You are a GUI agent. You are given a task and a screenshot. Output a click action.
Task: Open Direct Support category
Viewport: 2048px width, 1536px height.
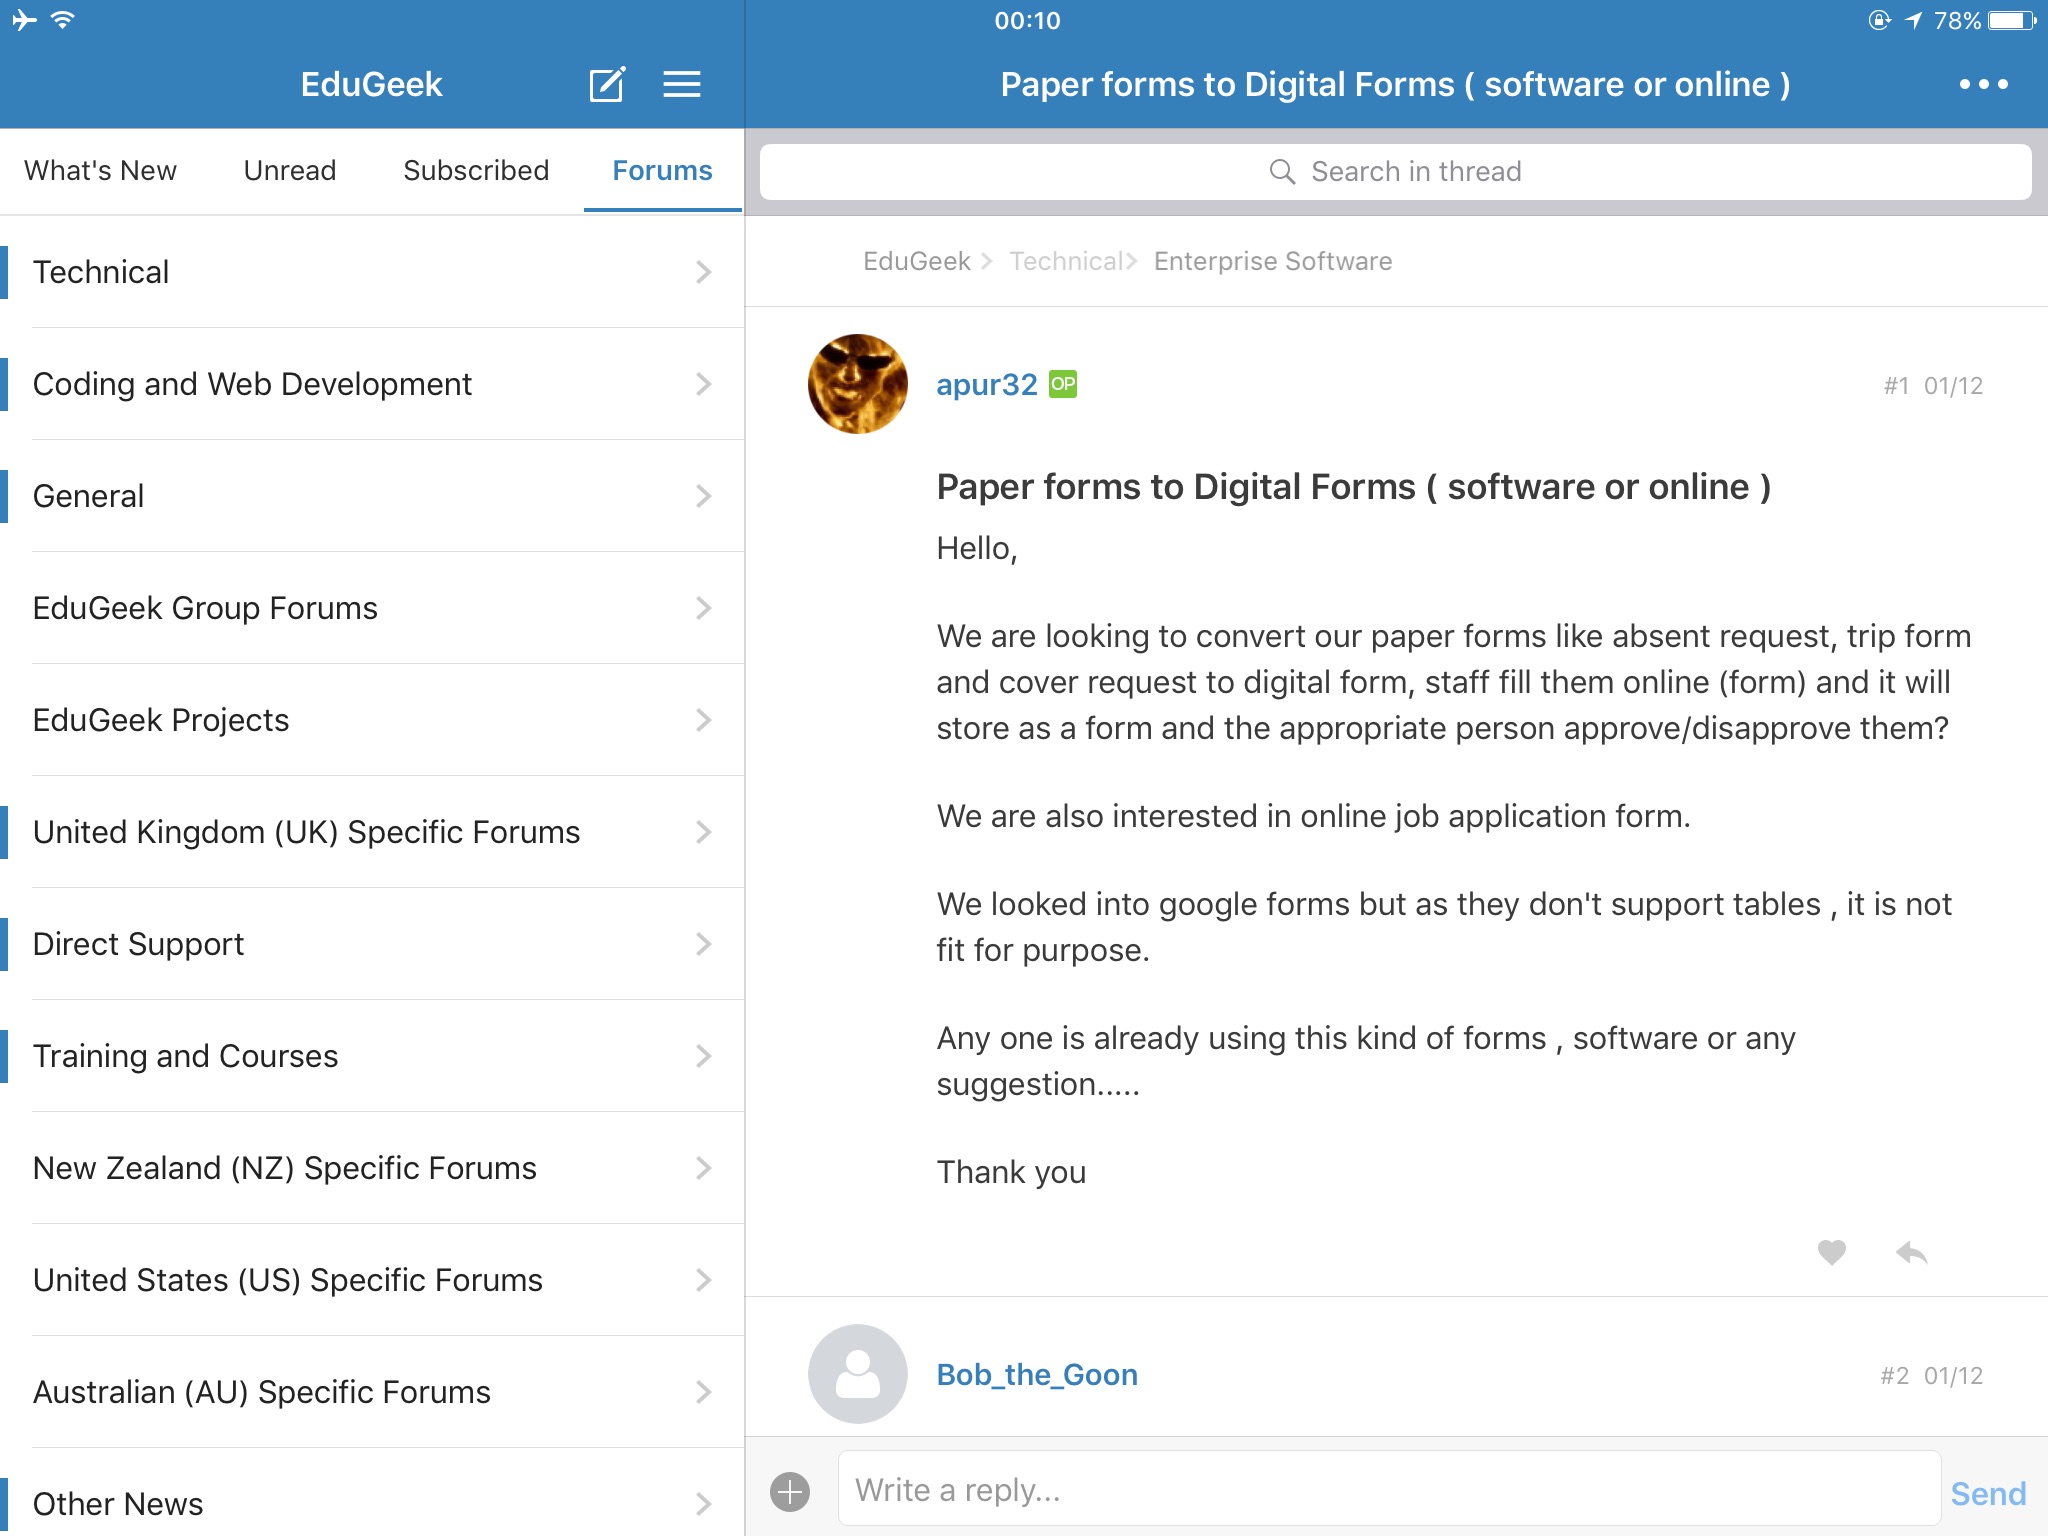372,944
